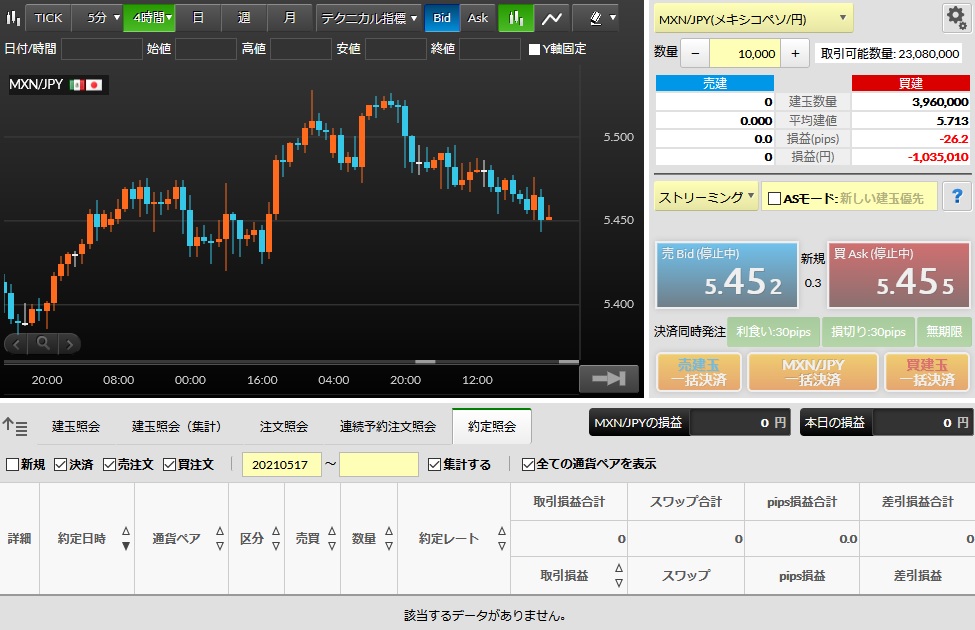Click the empty end date field

click(379, 465)
